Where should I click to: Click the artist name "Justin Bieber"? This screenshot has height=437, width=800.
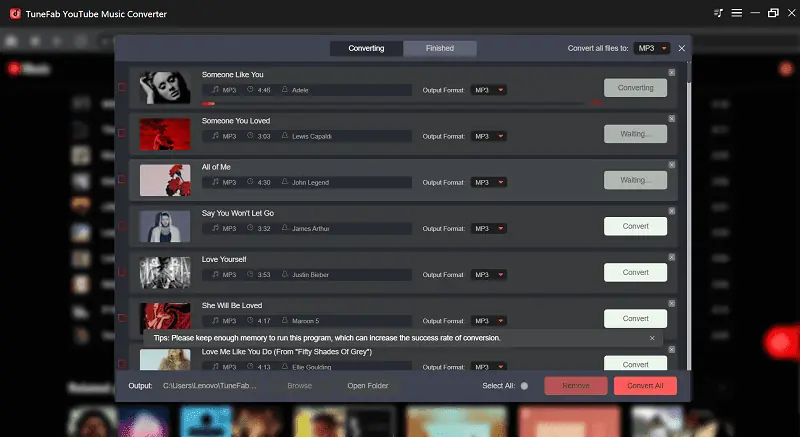click(310, 275)
